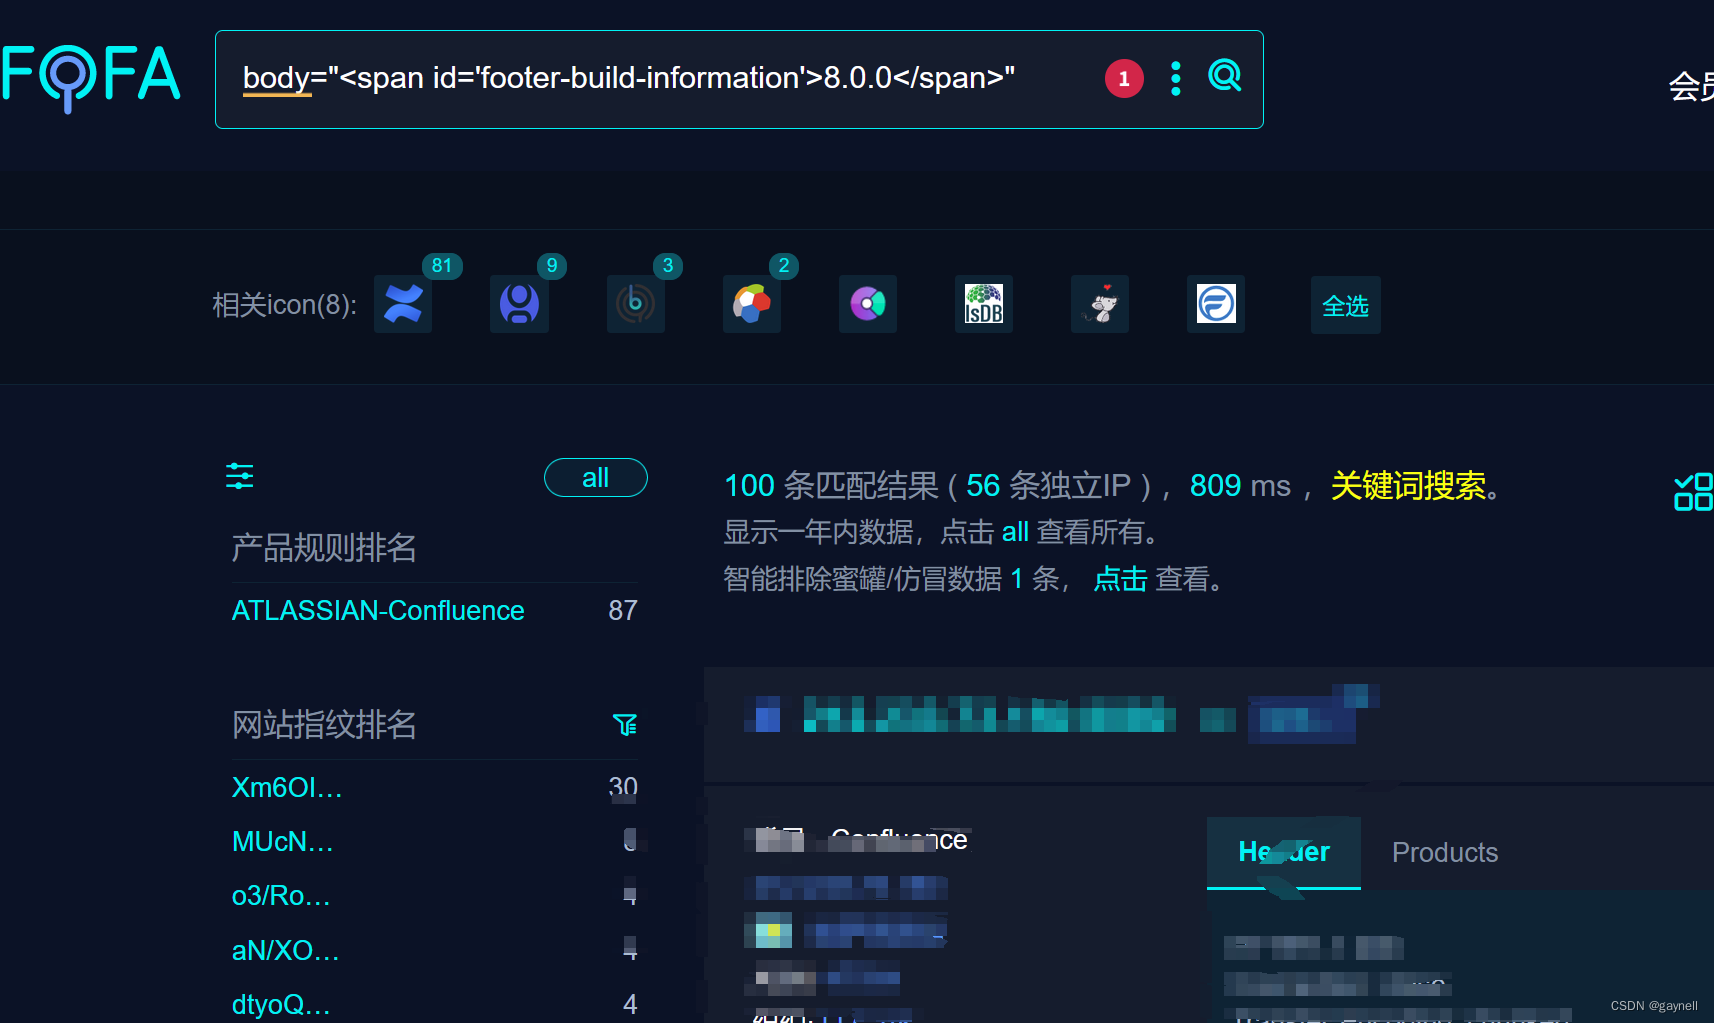Filter by fingerprint MUcN…
Screen dimensions: 1714x1023
tap(283, 842)
